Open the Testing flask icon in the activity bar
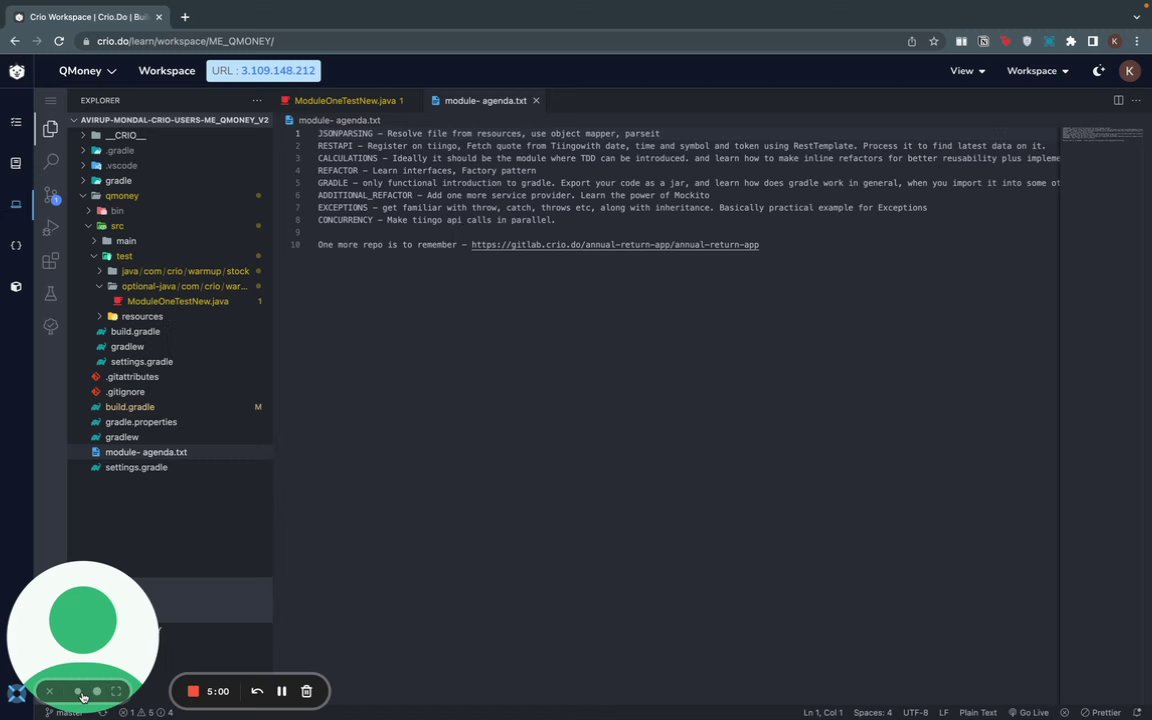Image resolution: width=1152 pixels, height=720 pixels. (51, 294)
